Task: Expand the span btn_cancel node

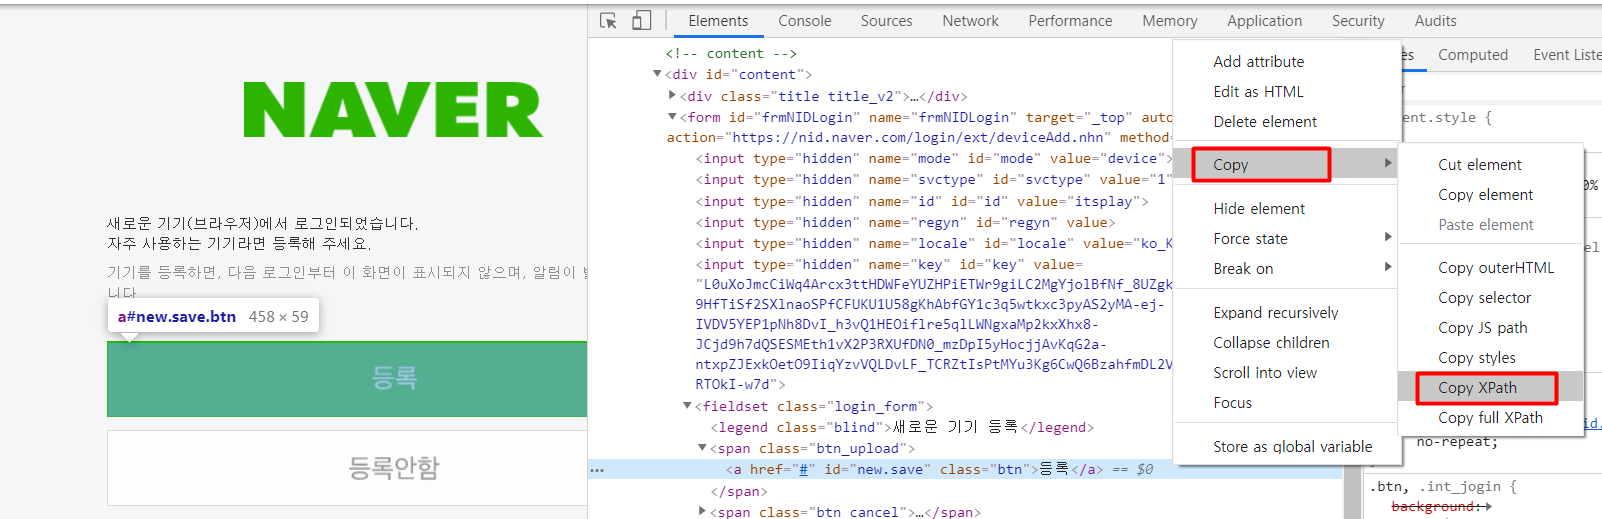Action: 702,511
